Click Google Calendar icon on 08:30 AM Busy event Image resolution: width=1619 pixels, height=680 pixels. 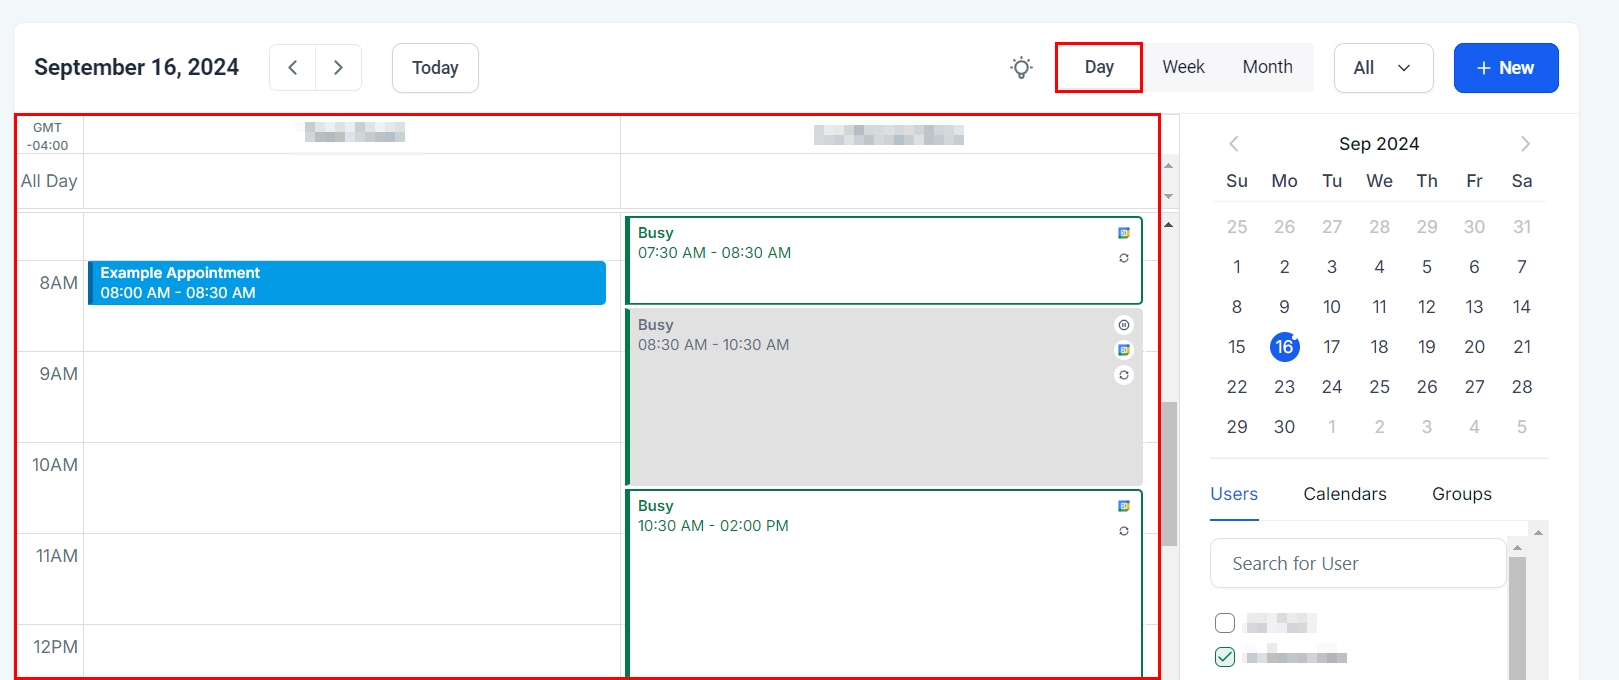pos(1124,350)
